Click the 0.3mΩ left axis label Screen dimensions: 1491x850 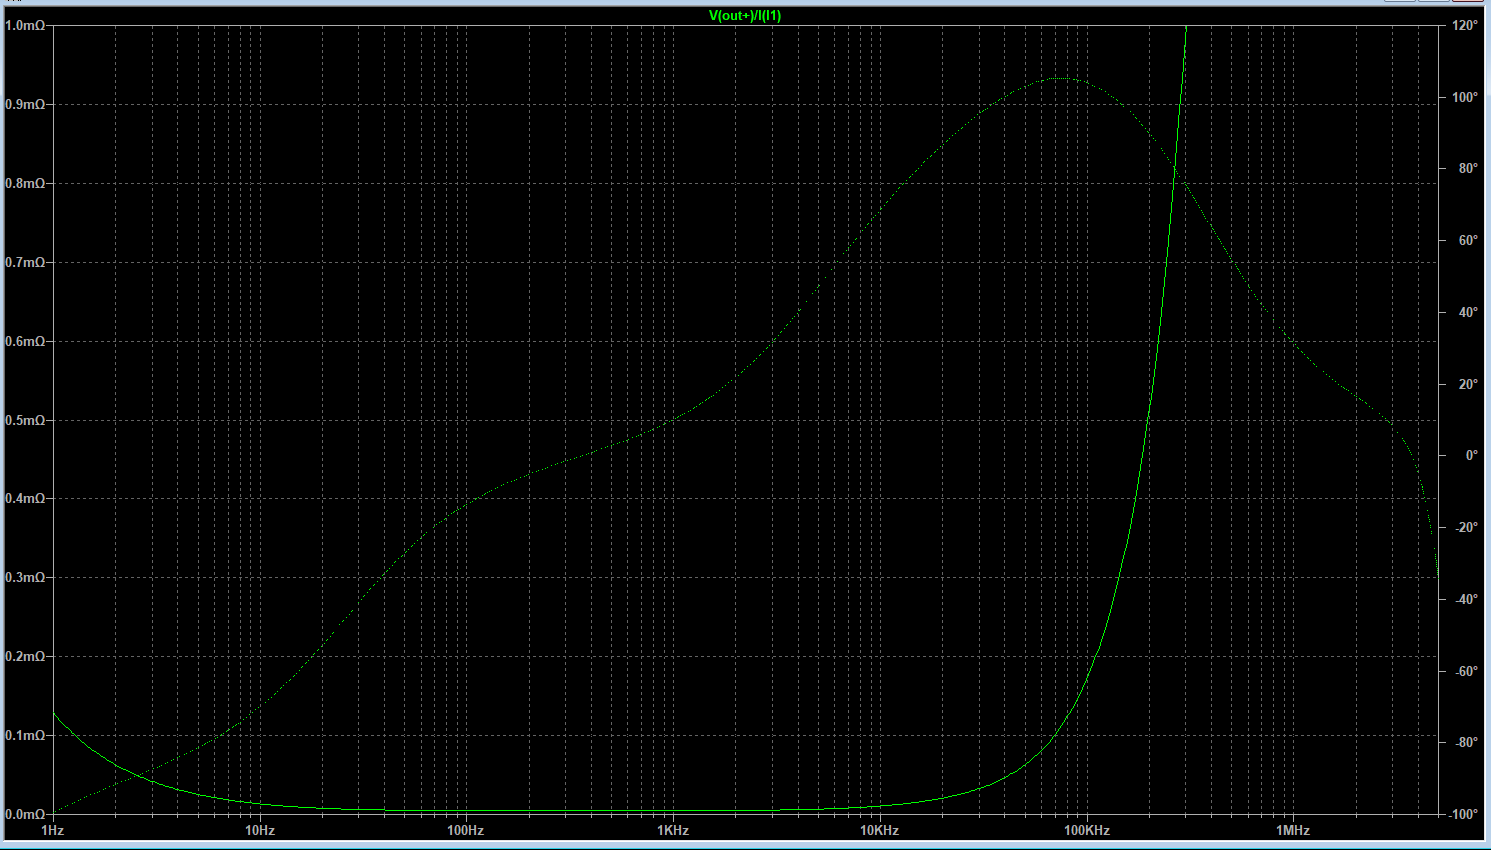tap(25, 577)
